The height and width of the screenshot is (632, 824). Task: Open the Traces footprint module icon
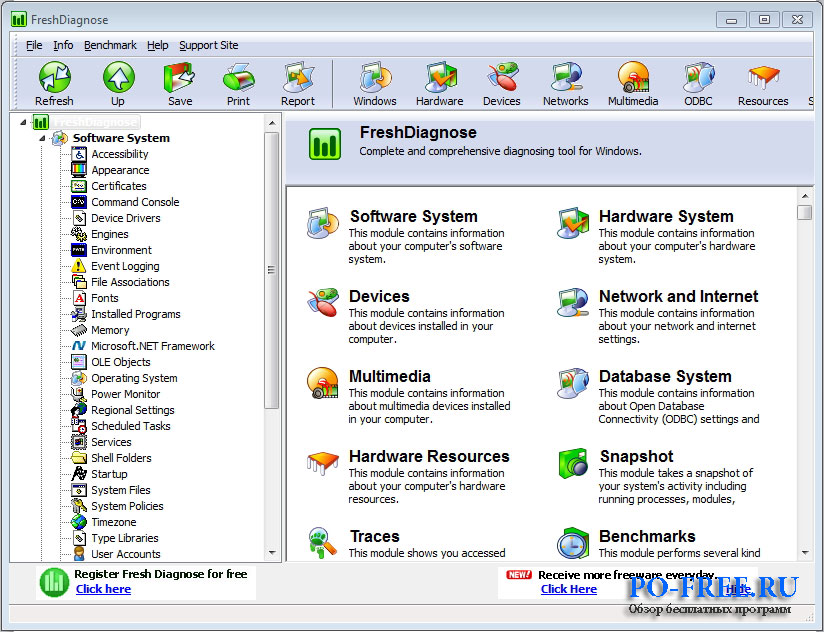point(323,543)
